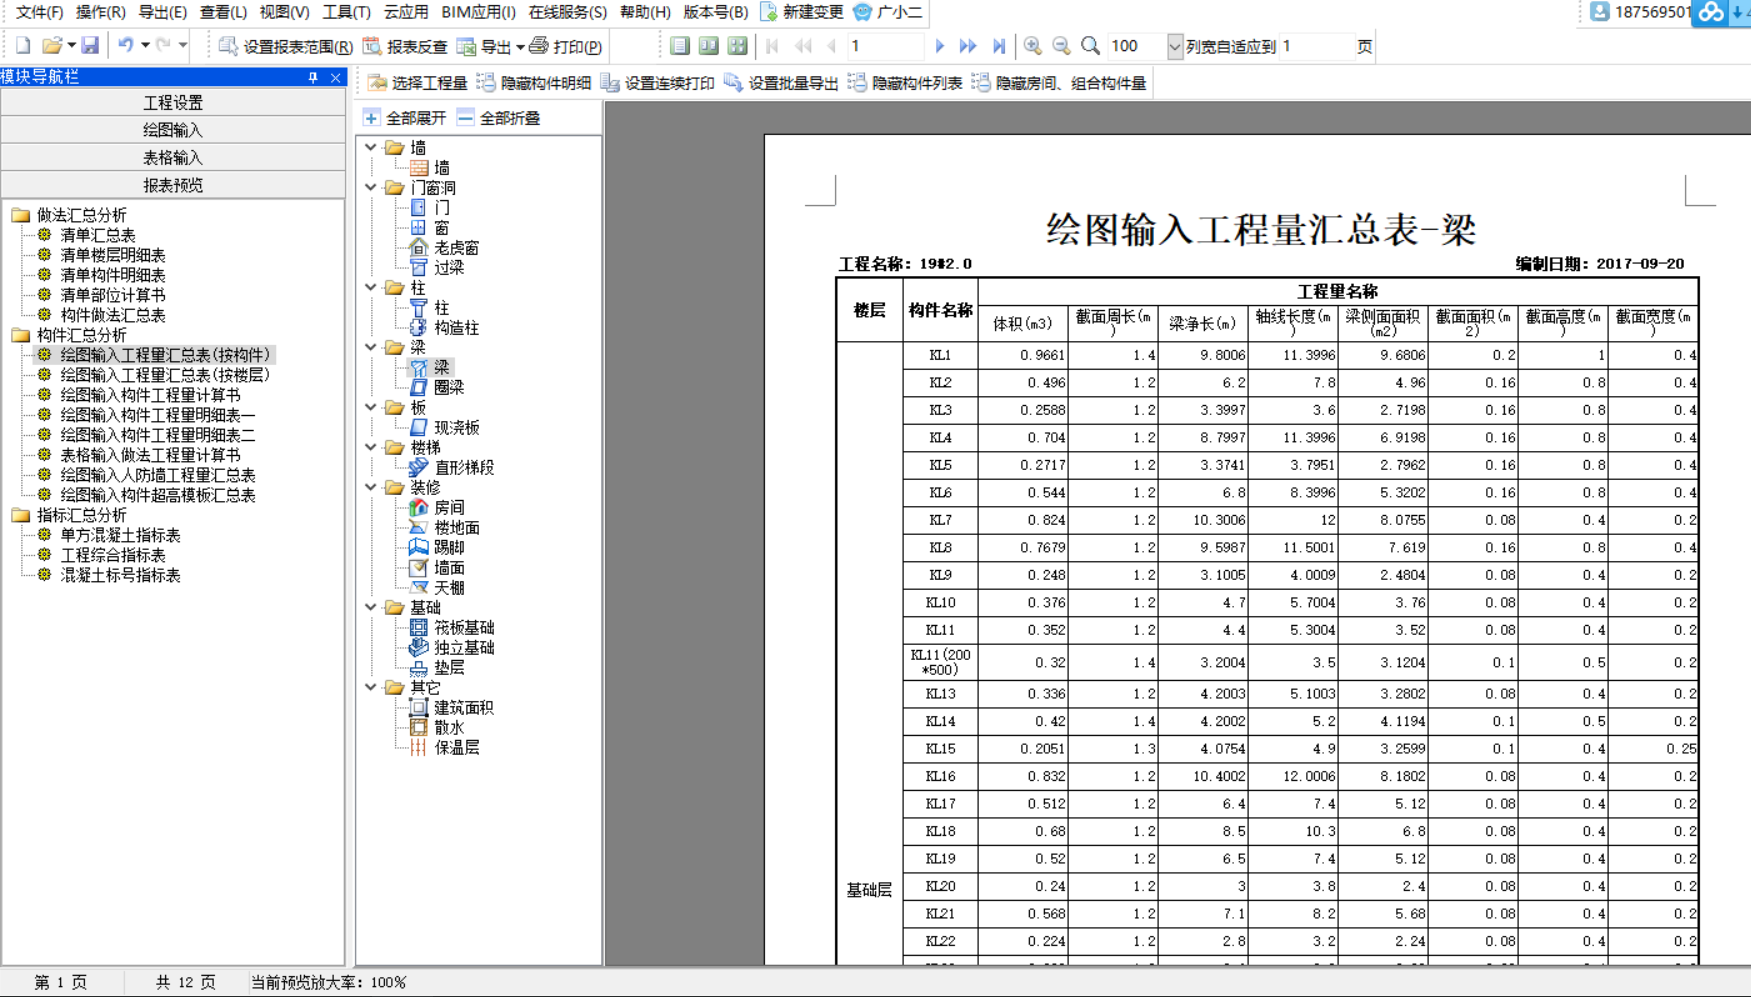1751x997 pixels.
Task: Select multi-page grid view icon
Action: point(737,46)
